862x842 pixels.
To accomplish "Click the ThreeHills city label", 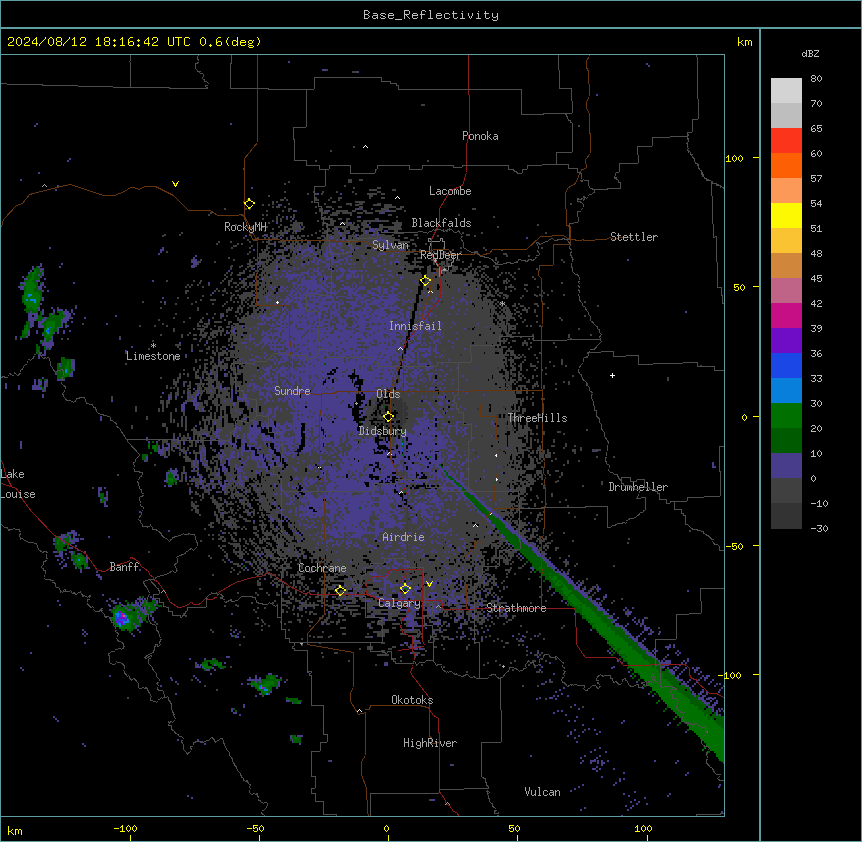I will click(537, 418).
